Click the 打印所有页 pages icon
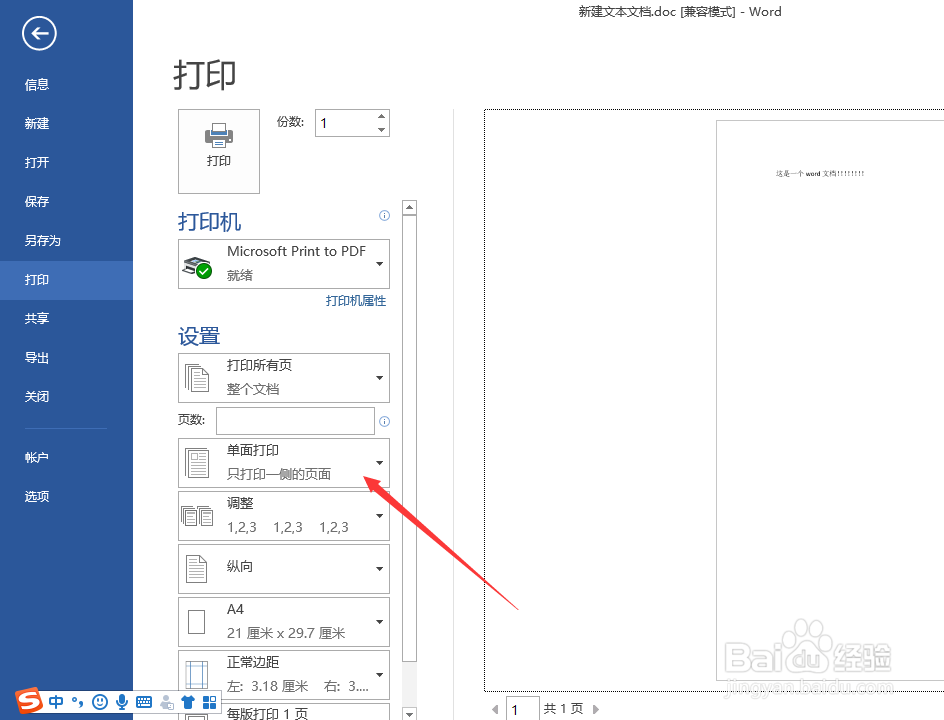This screenshot has width=944, height=720. click(197, 378)
